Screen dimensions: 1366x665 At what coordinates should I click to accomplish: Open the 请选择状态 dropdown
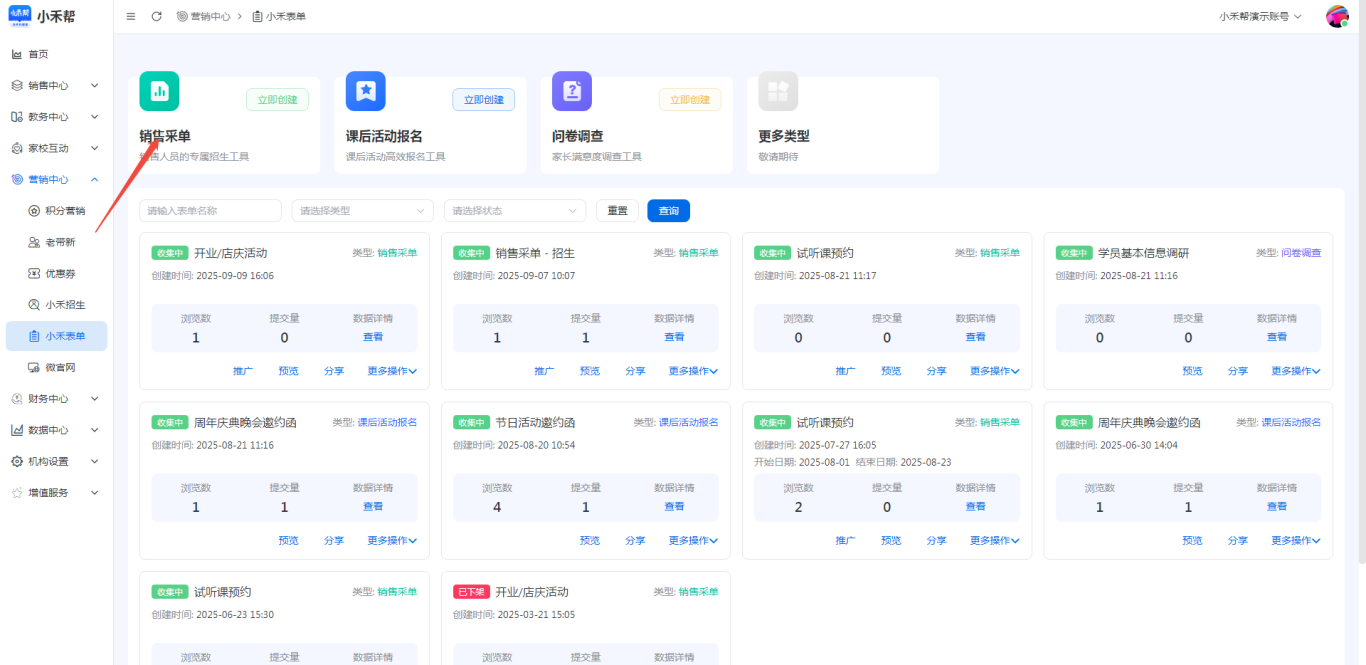pyautogui.click(x=514, y=211)
